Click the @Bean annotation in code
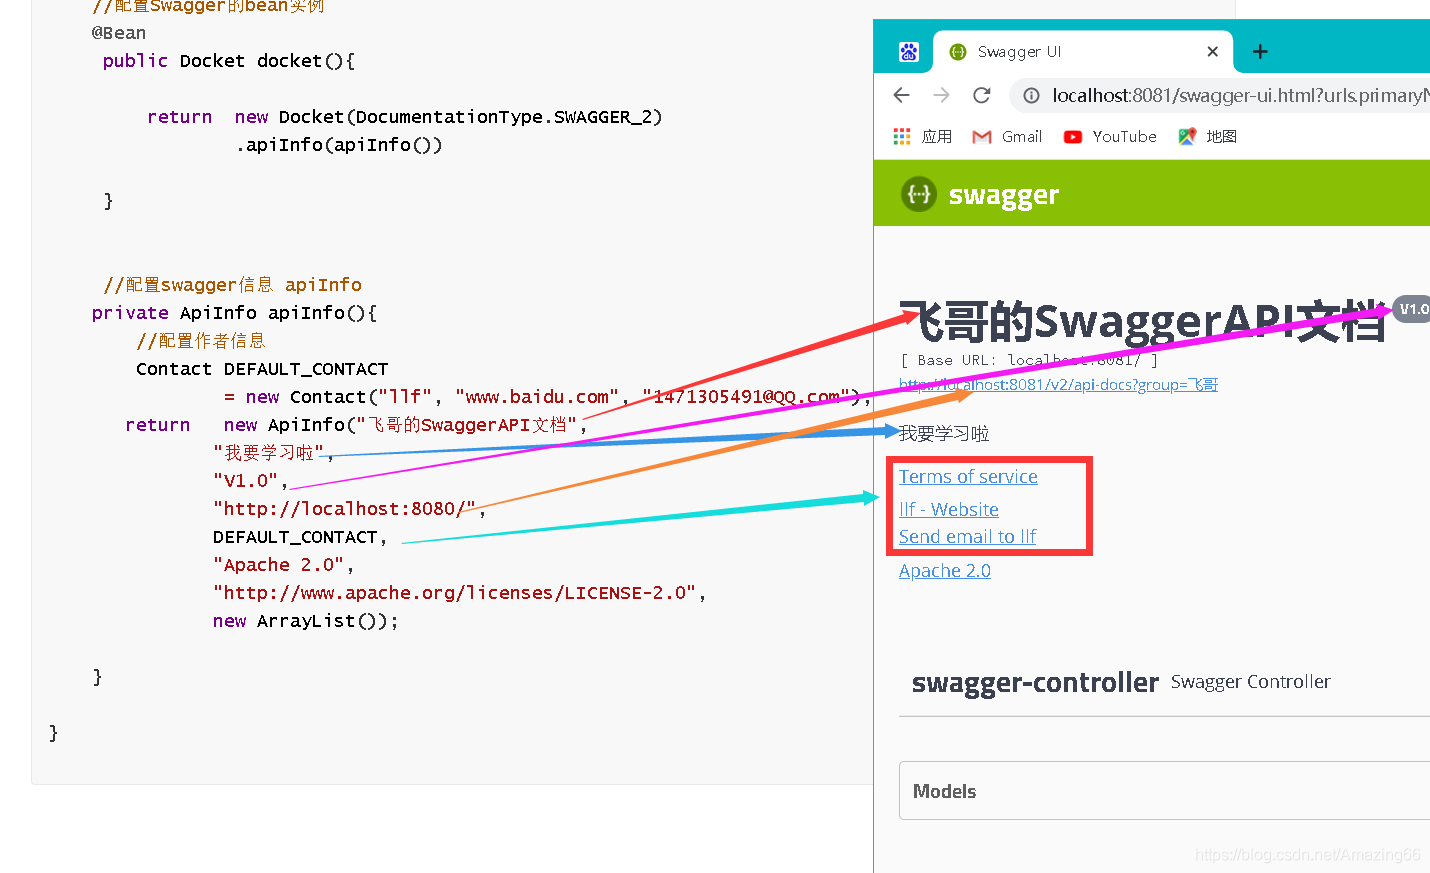The image size is (1430, 873). tap(119, 33)
